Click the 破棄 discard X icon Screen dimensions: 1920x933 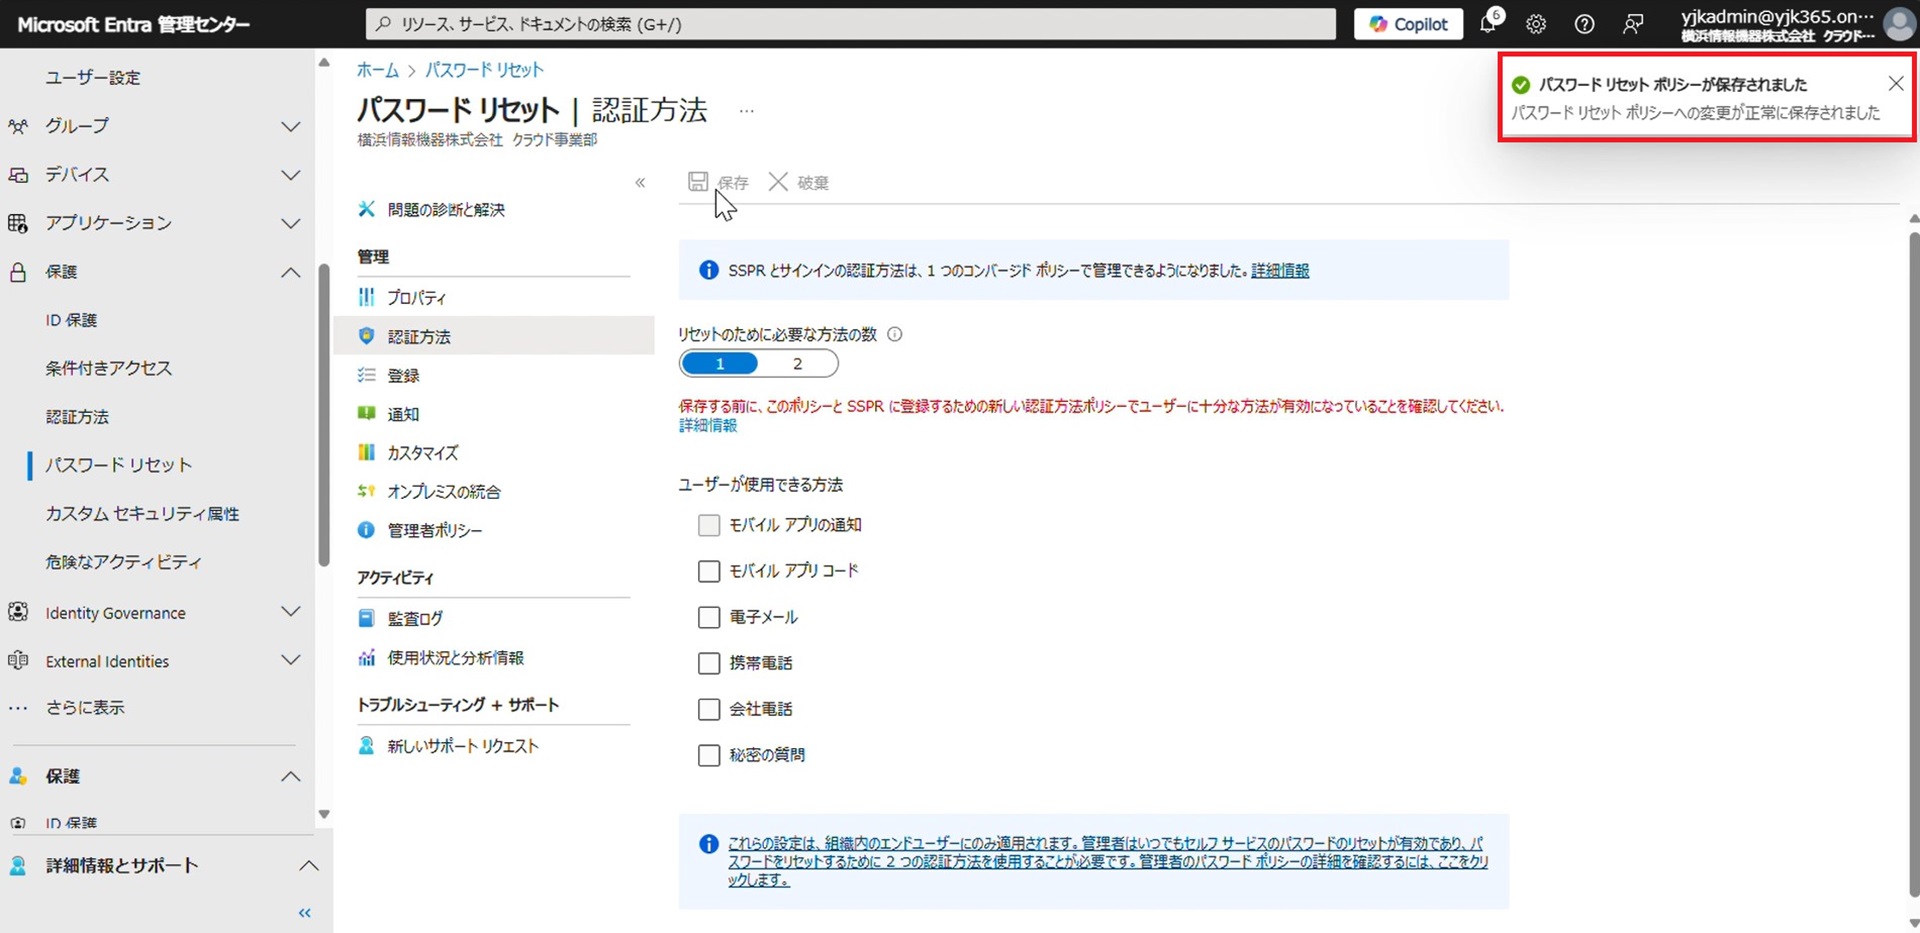(778, 182)
